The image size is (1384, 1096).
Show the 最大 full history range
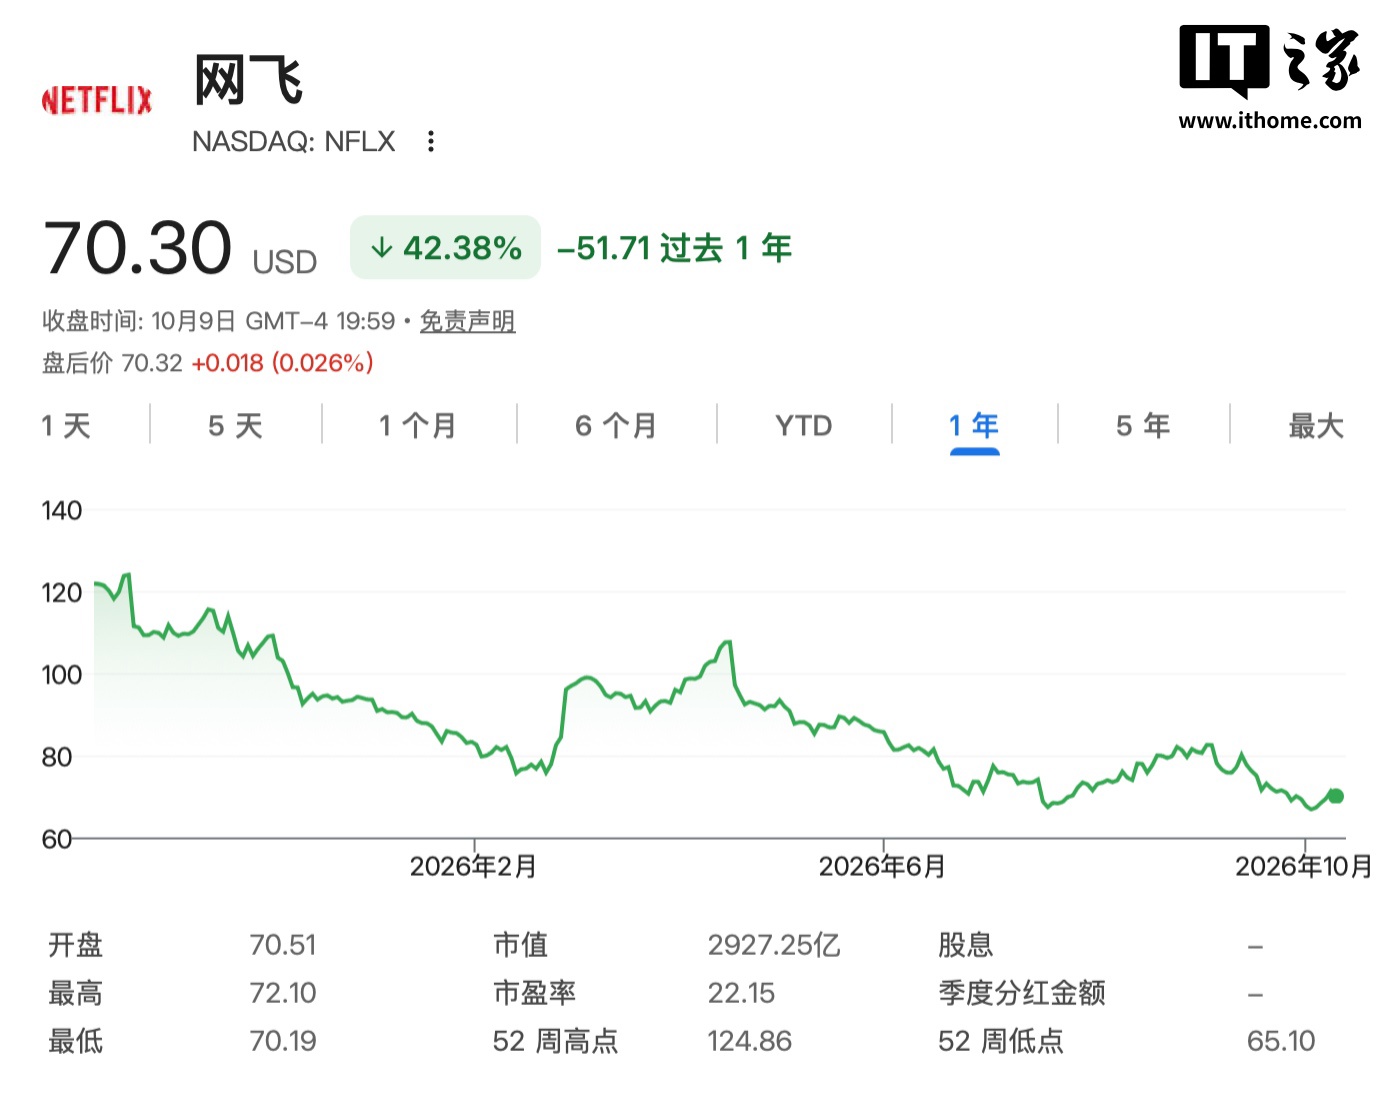[x=1316, y=426]
